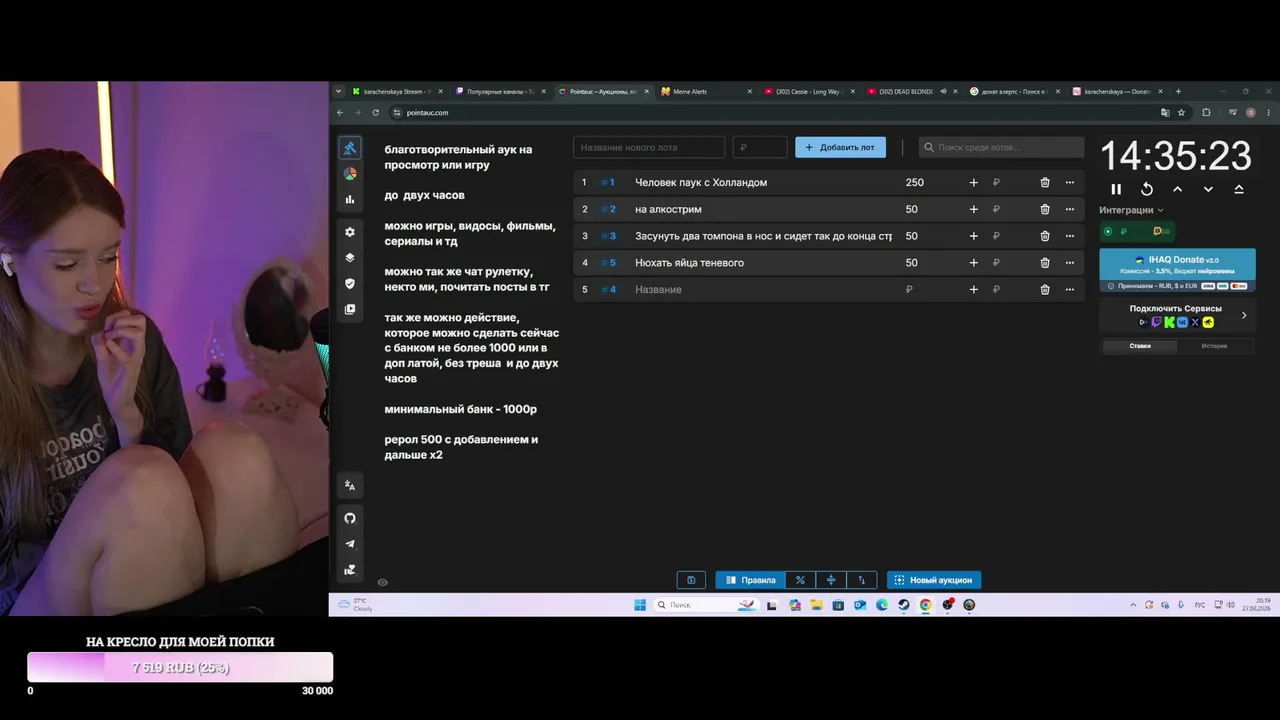Screen dimensions: 1280x720
Task: Toggle the points integration switch
Action: click(1162, 231)
